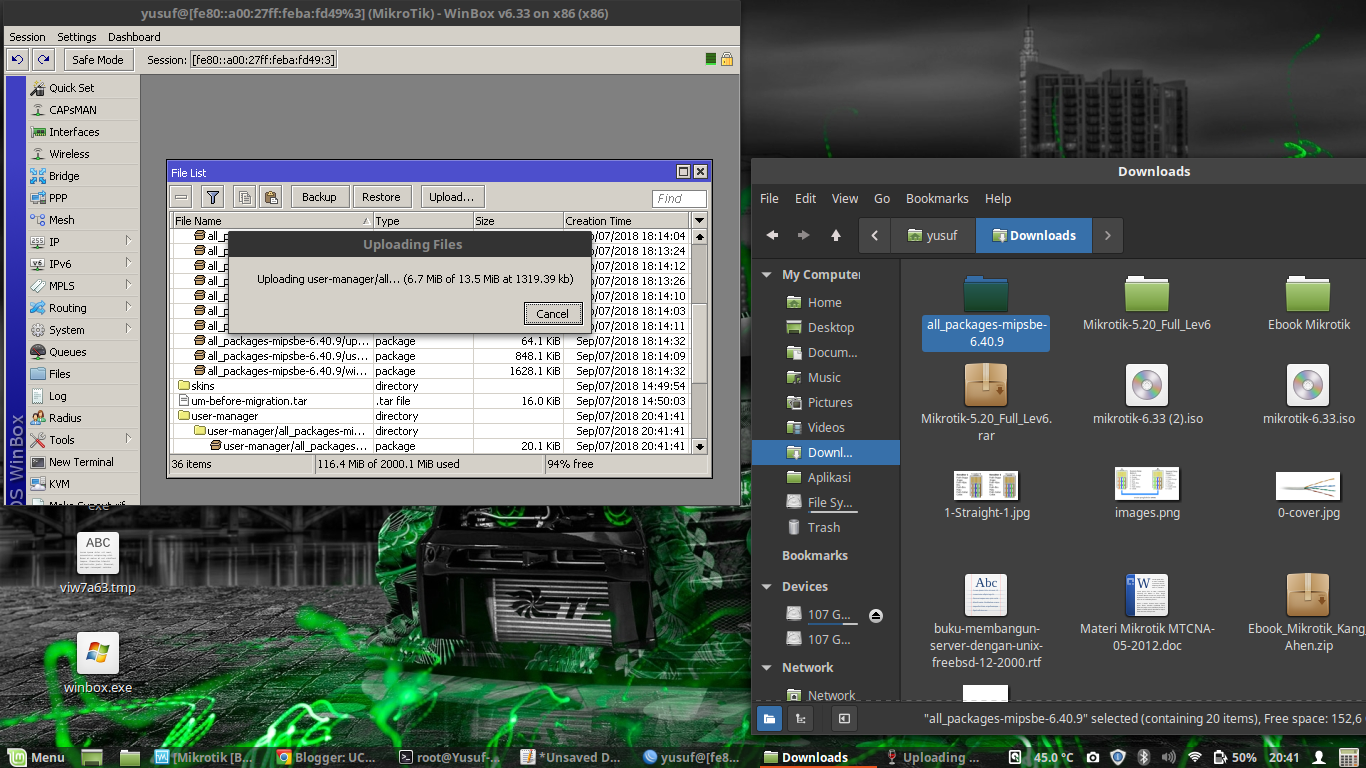The image size is (1366, 768).
Task: Show places view in file manager sidebar
Action: [x=770, y=718]
